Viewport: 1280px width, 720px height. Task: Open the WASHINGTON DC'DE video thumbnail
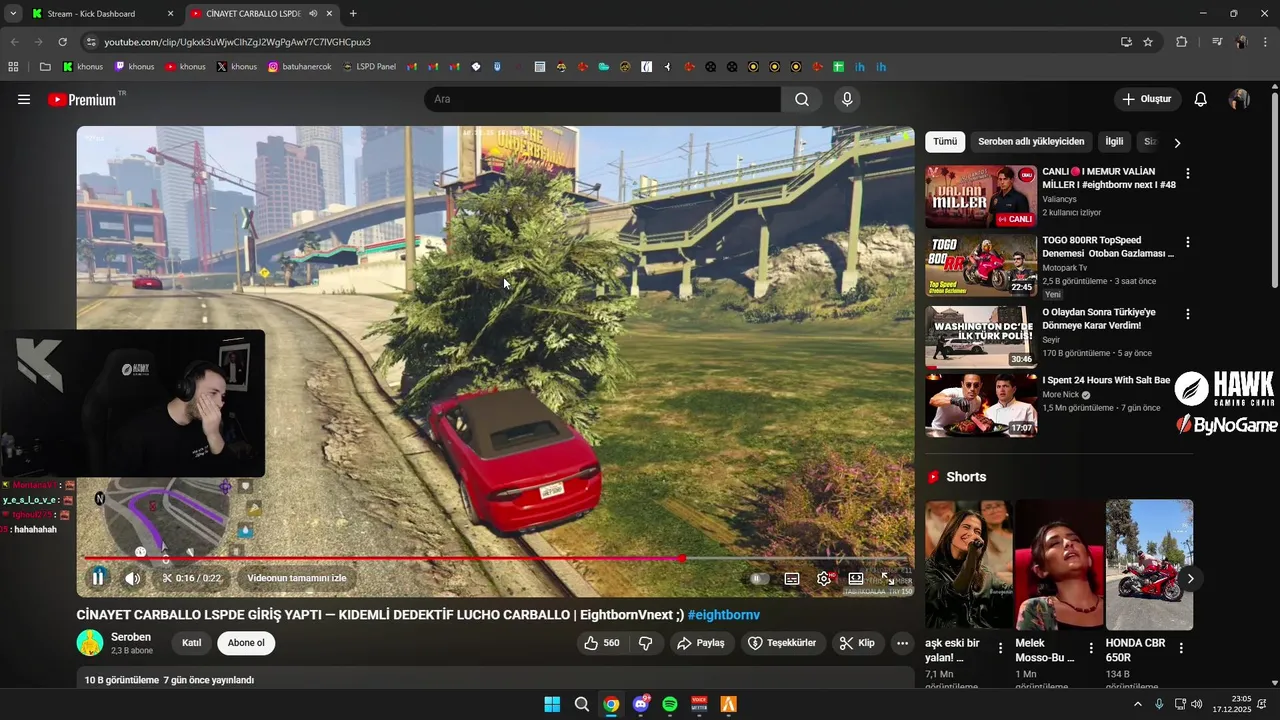[981, 337]
